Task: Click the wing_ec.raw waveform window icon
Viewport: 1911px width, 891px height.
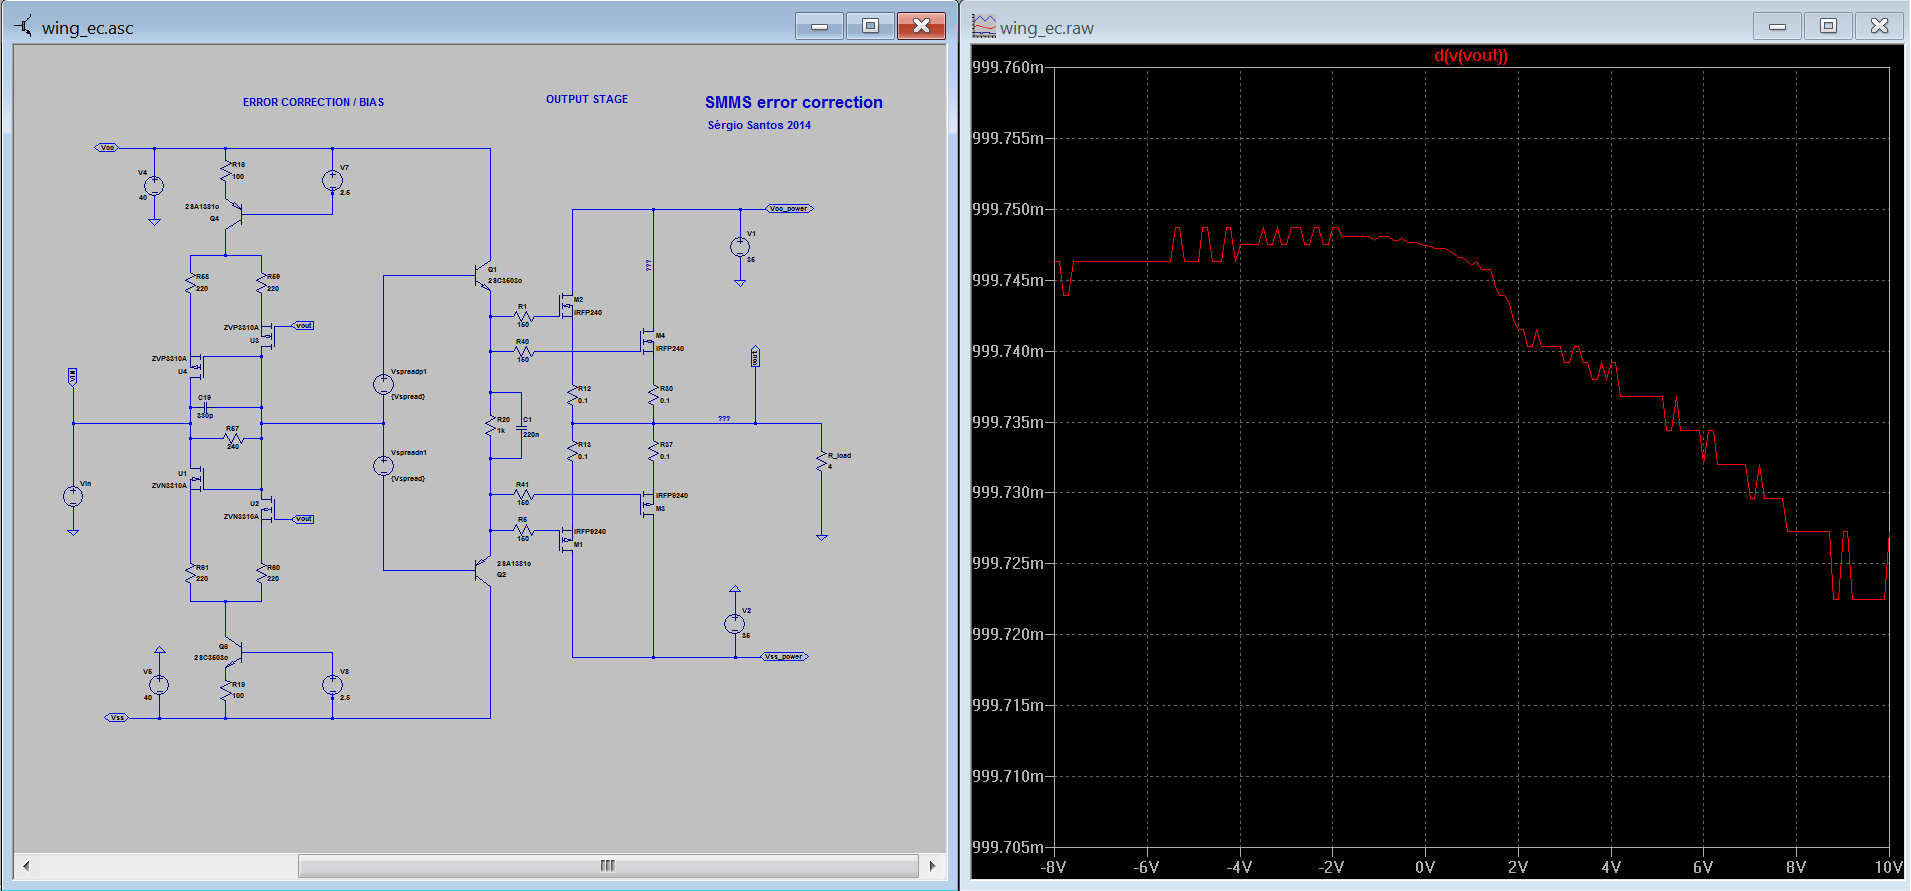Action: (x=984, y=26)
